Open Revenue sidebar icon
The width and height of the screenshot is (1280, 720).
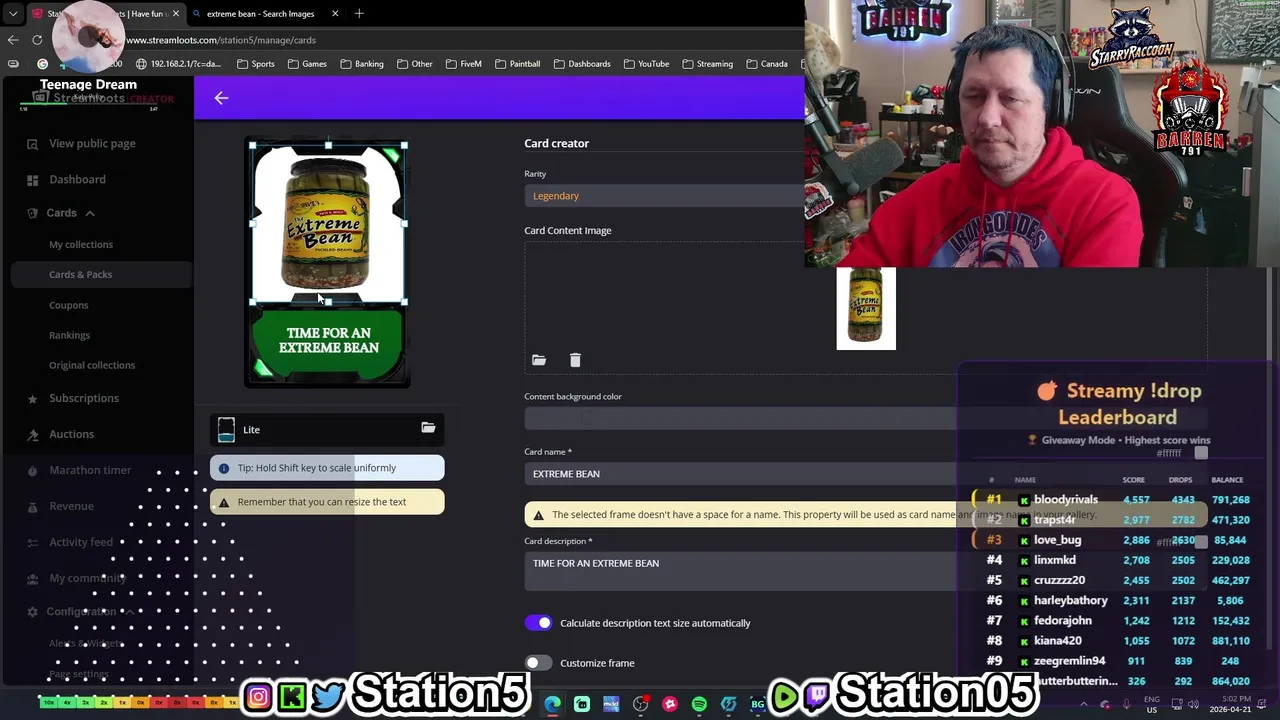pos(32,506)
